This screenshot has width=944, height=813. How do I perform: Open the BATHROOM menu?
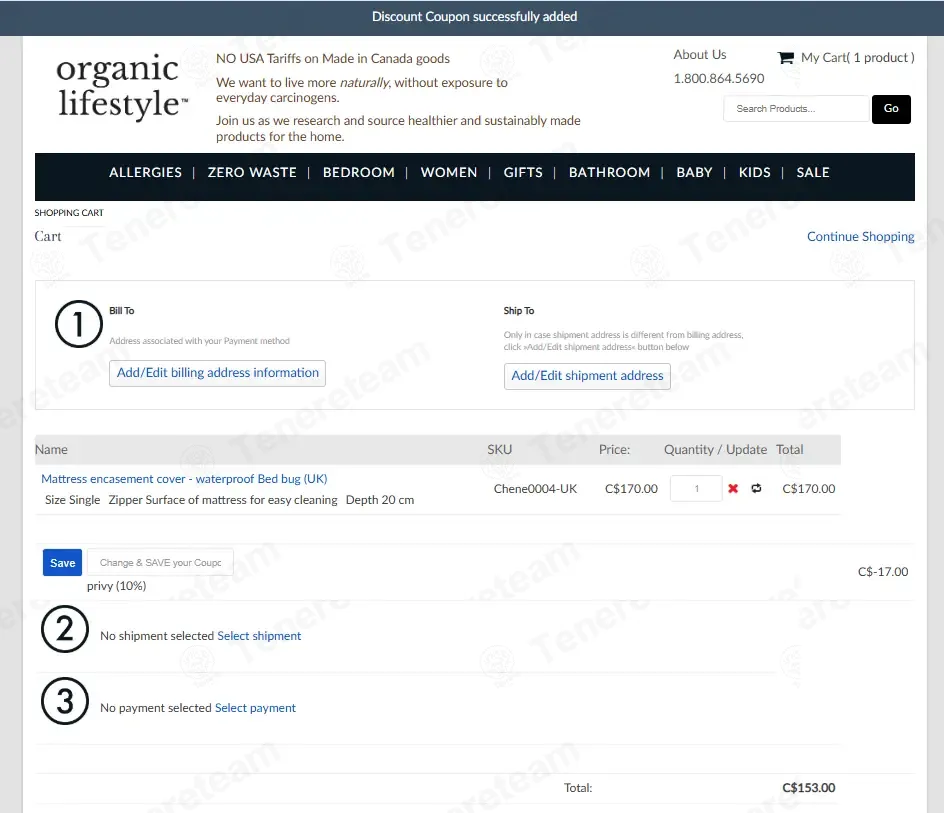[609, 172]
